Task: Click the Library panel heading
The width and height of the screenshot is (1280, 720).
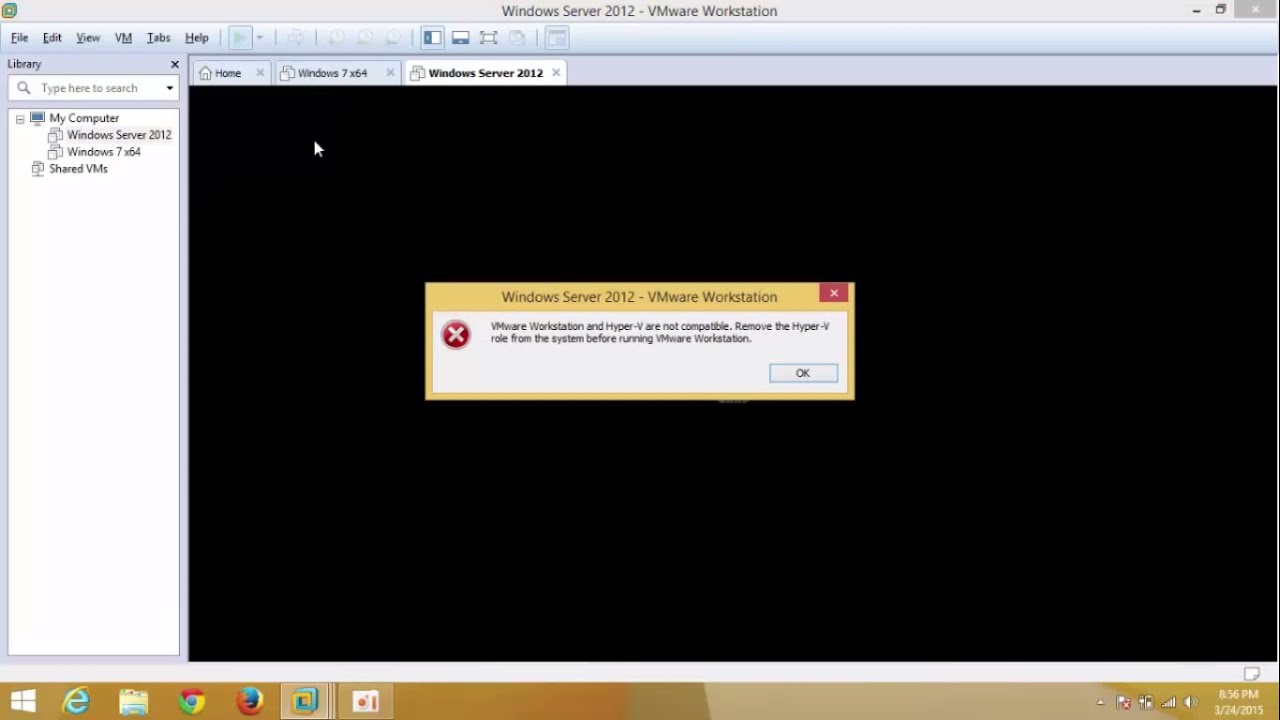Action: tap(24, 64)
